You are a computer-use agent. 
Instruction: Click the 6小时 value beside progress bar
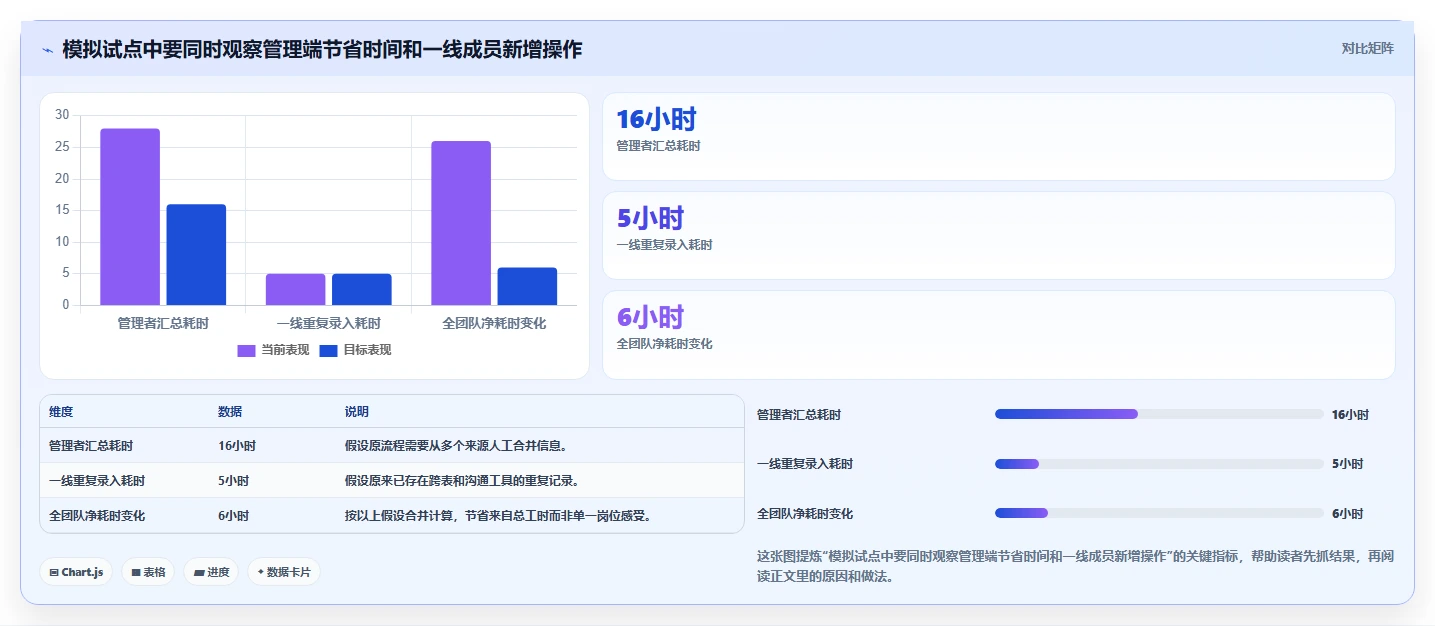point(1347,514)
